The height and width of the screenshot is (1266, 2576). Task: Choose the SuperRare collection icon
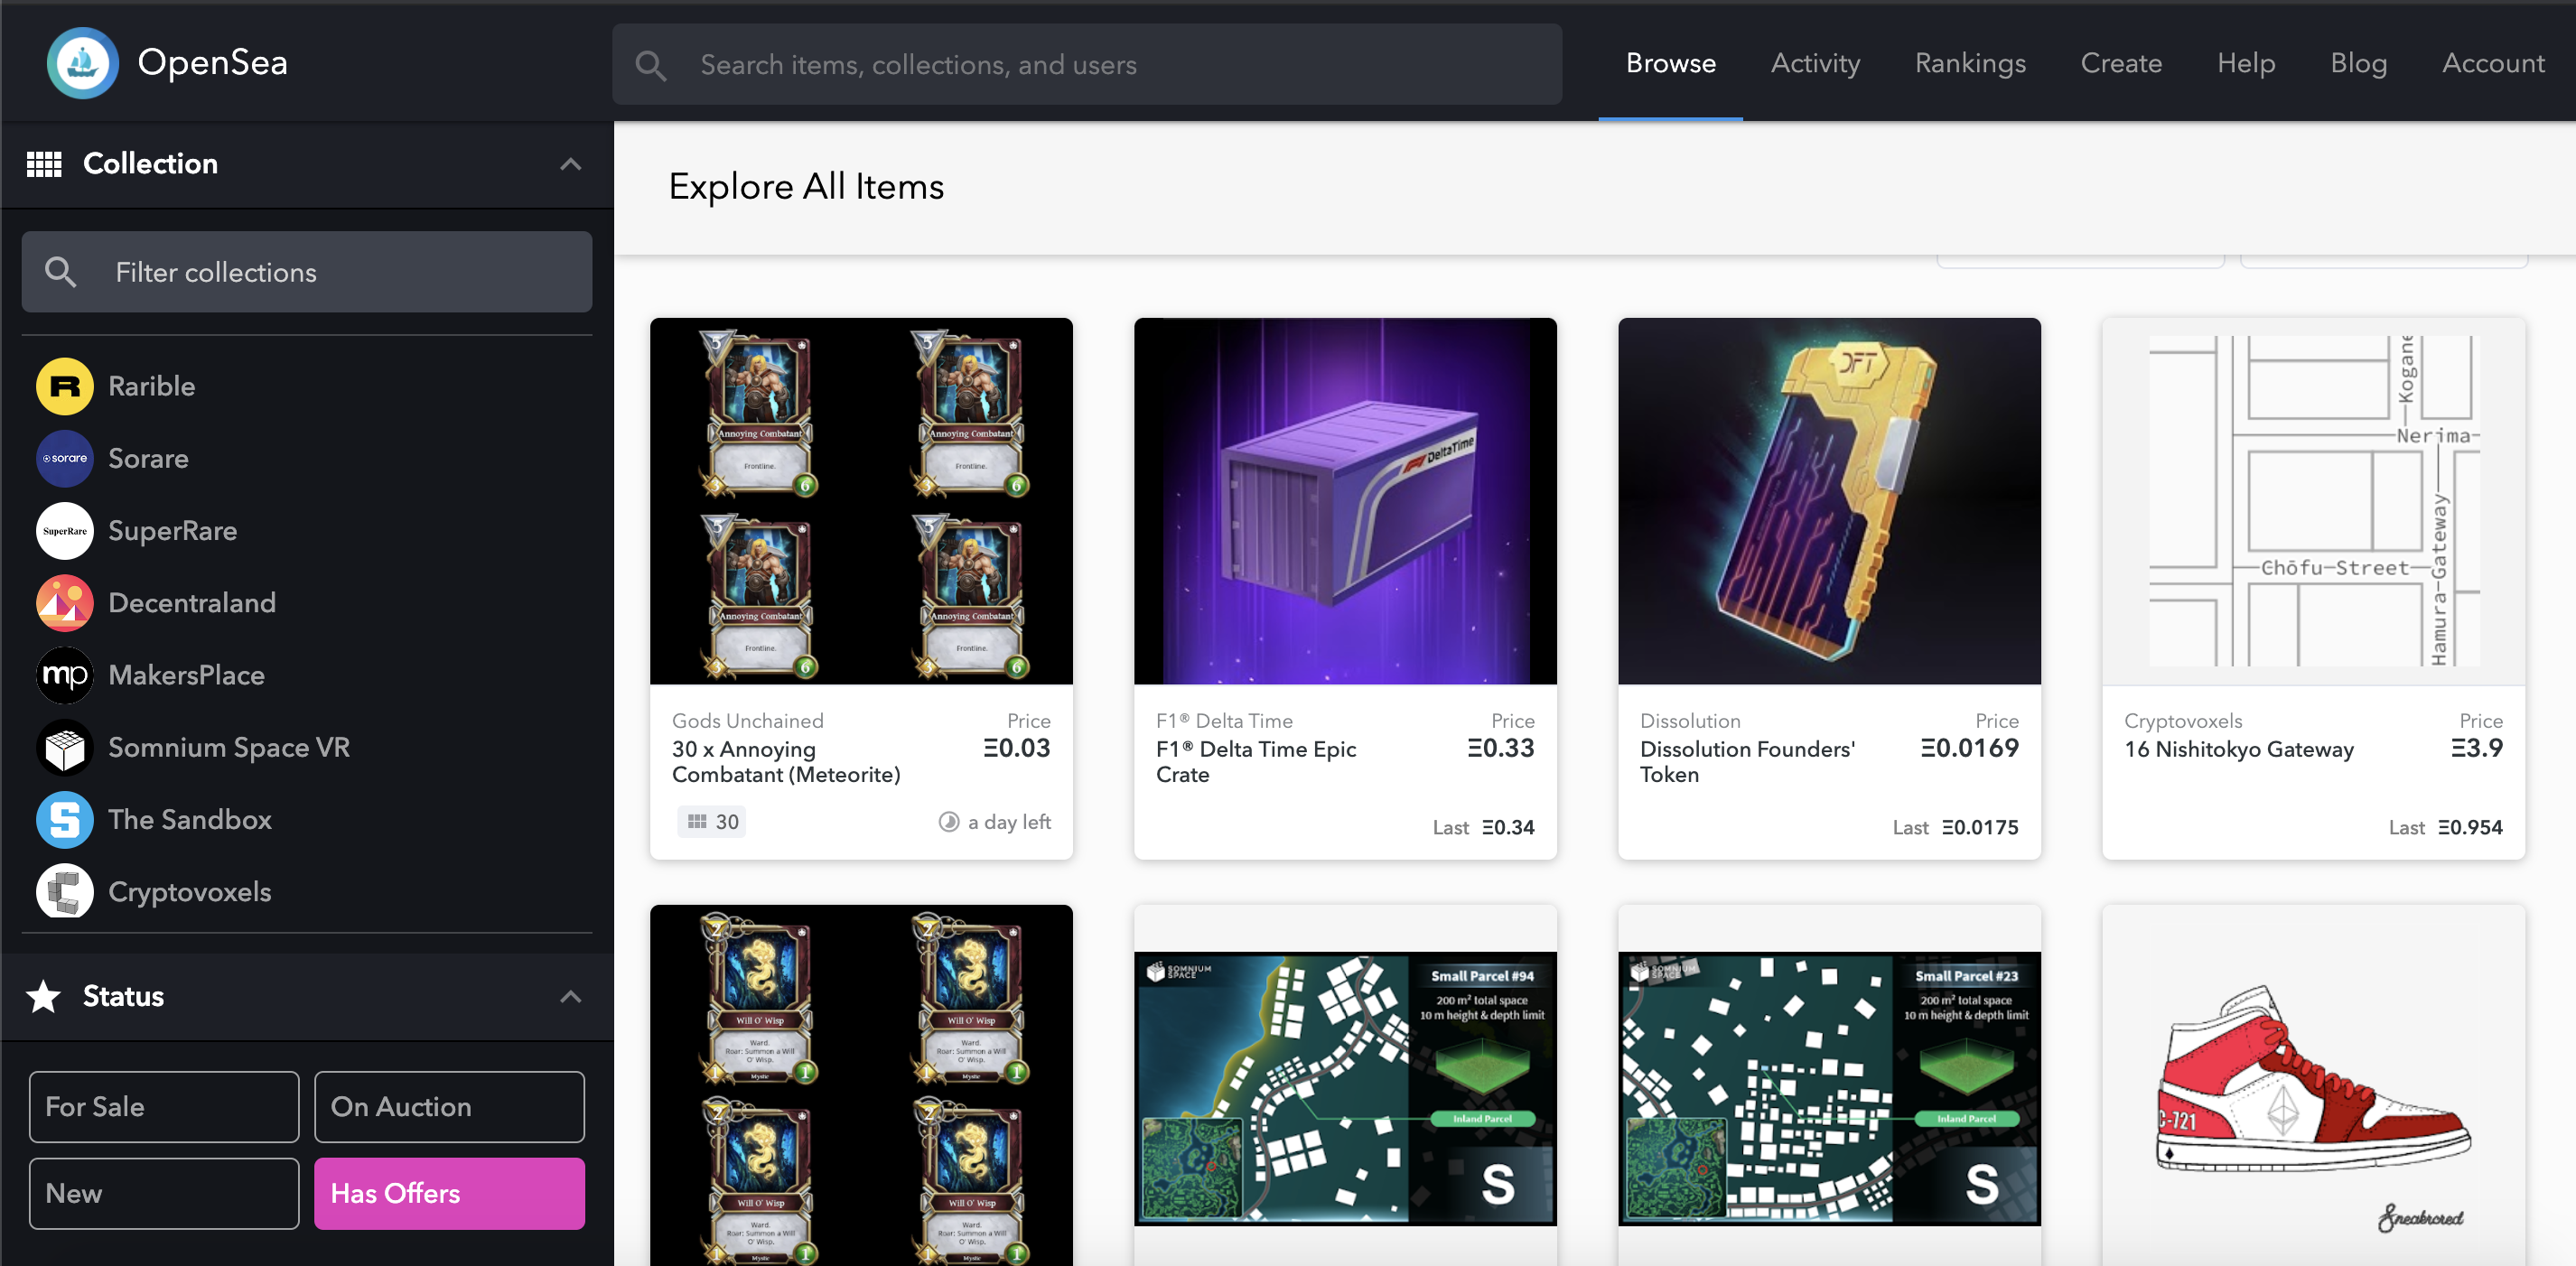65,531
